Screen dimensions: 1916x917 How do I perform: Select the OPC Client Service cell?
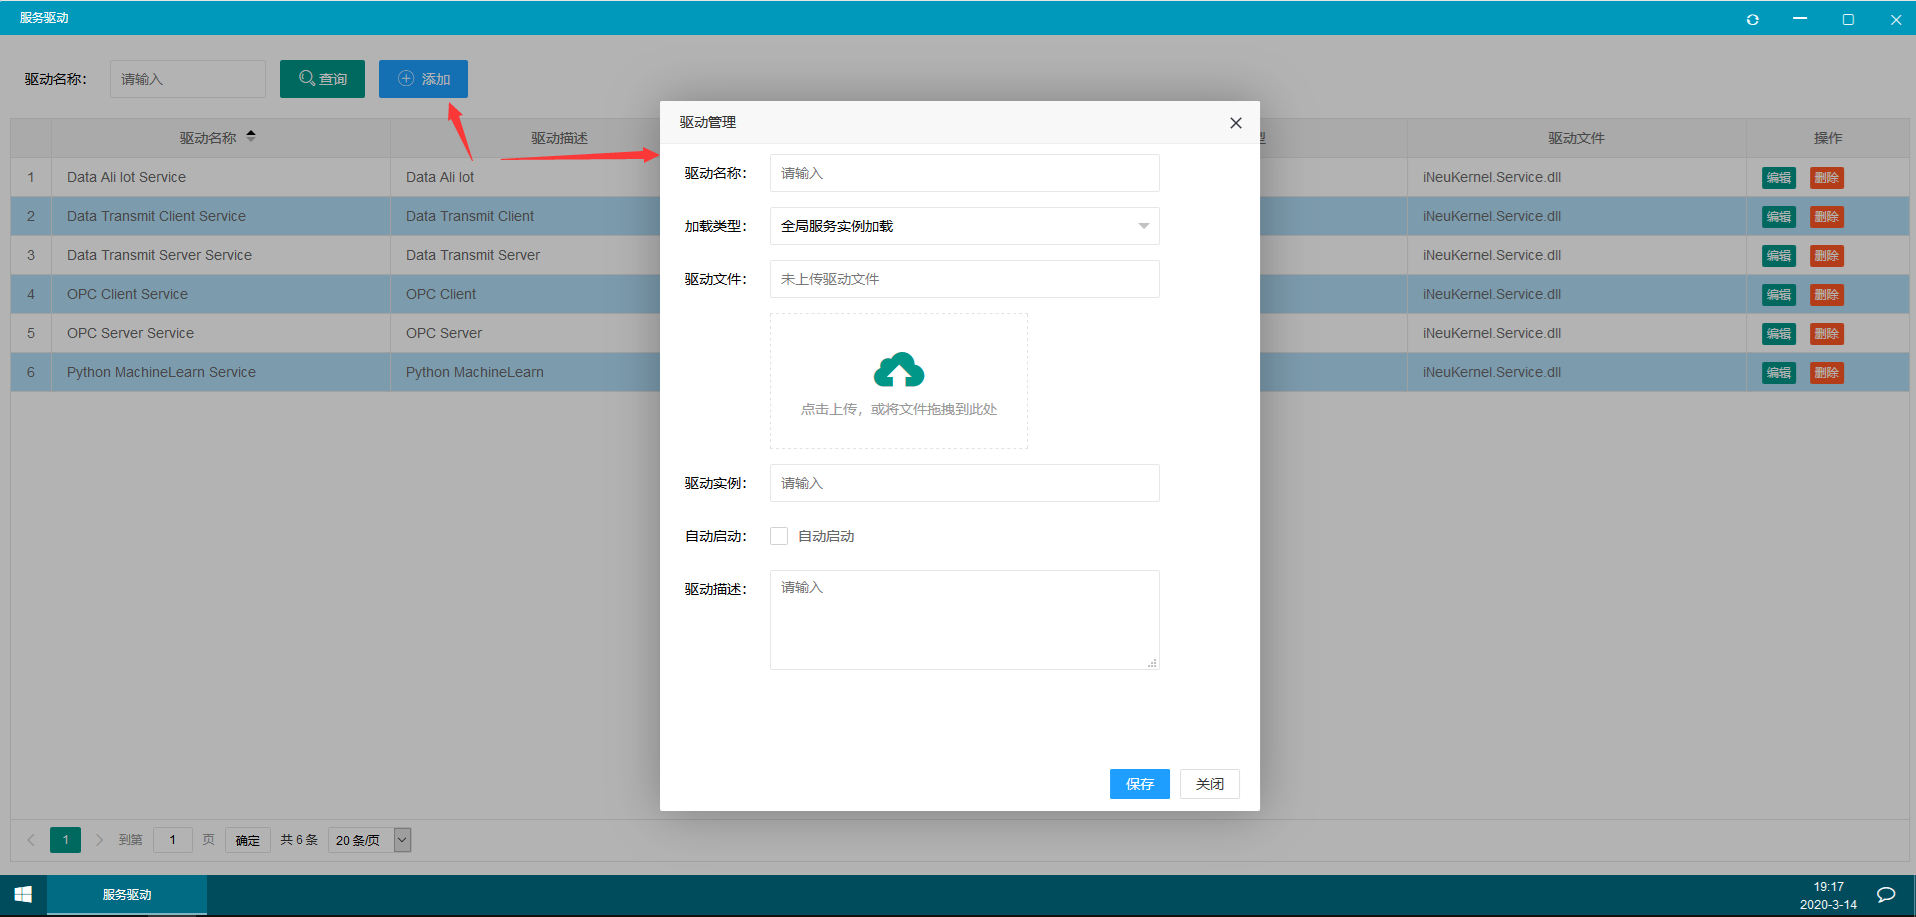coord(220,294)
